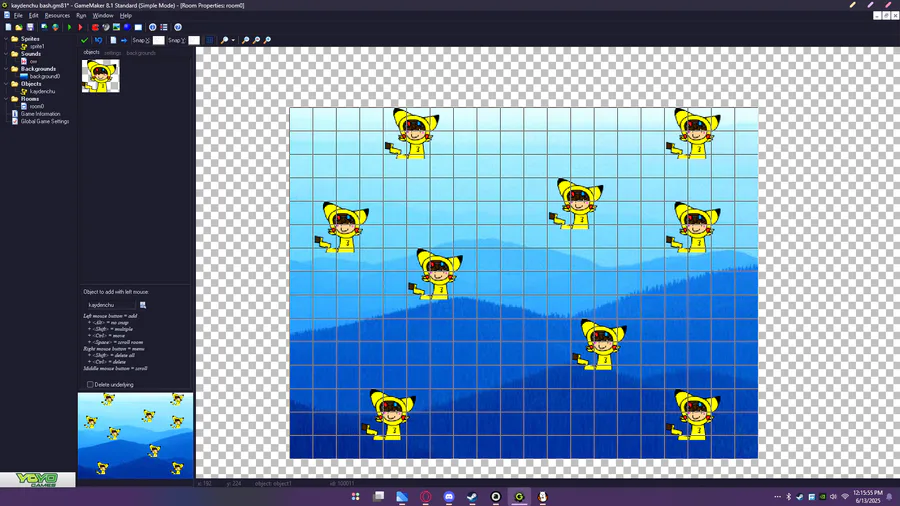Open the Resources menu
Image resolution: width=900 pixels, height=506 pixels.
pos(57,15)
